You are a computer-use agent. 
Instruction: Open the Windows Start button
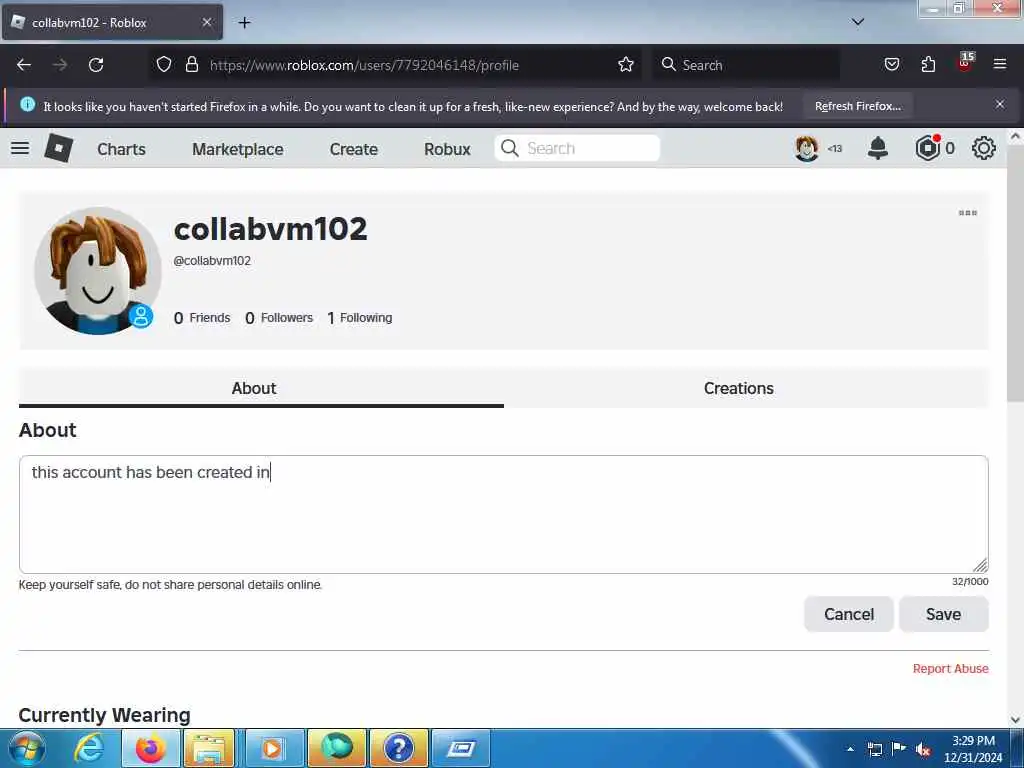tap(27, 748)
